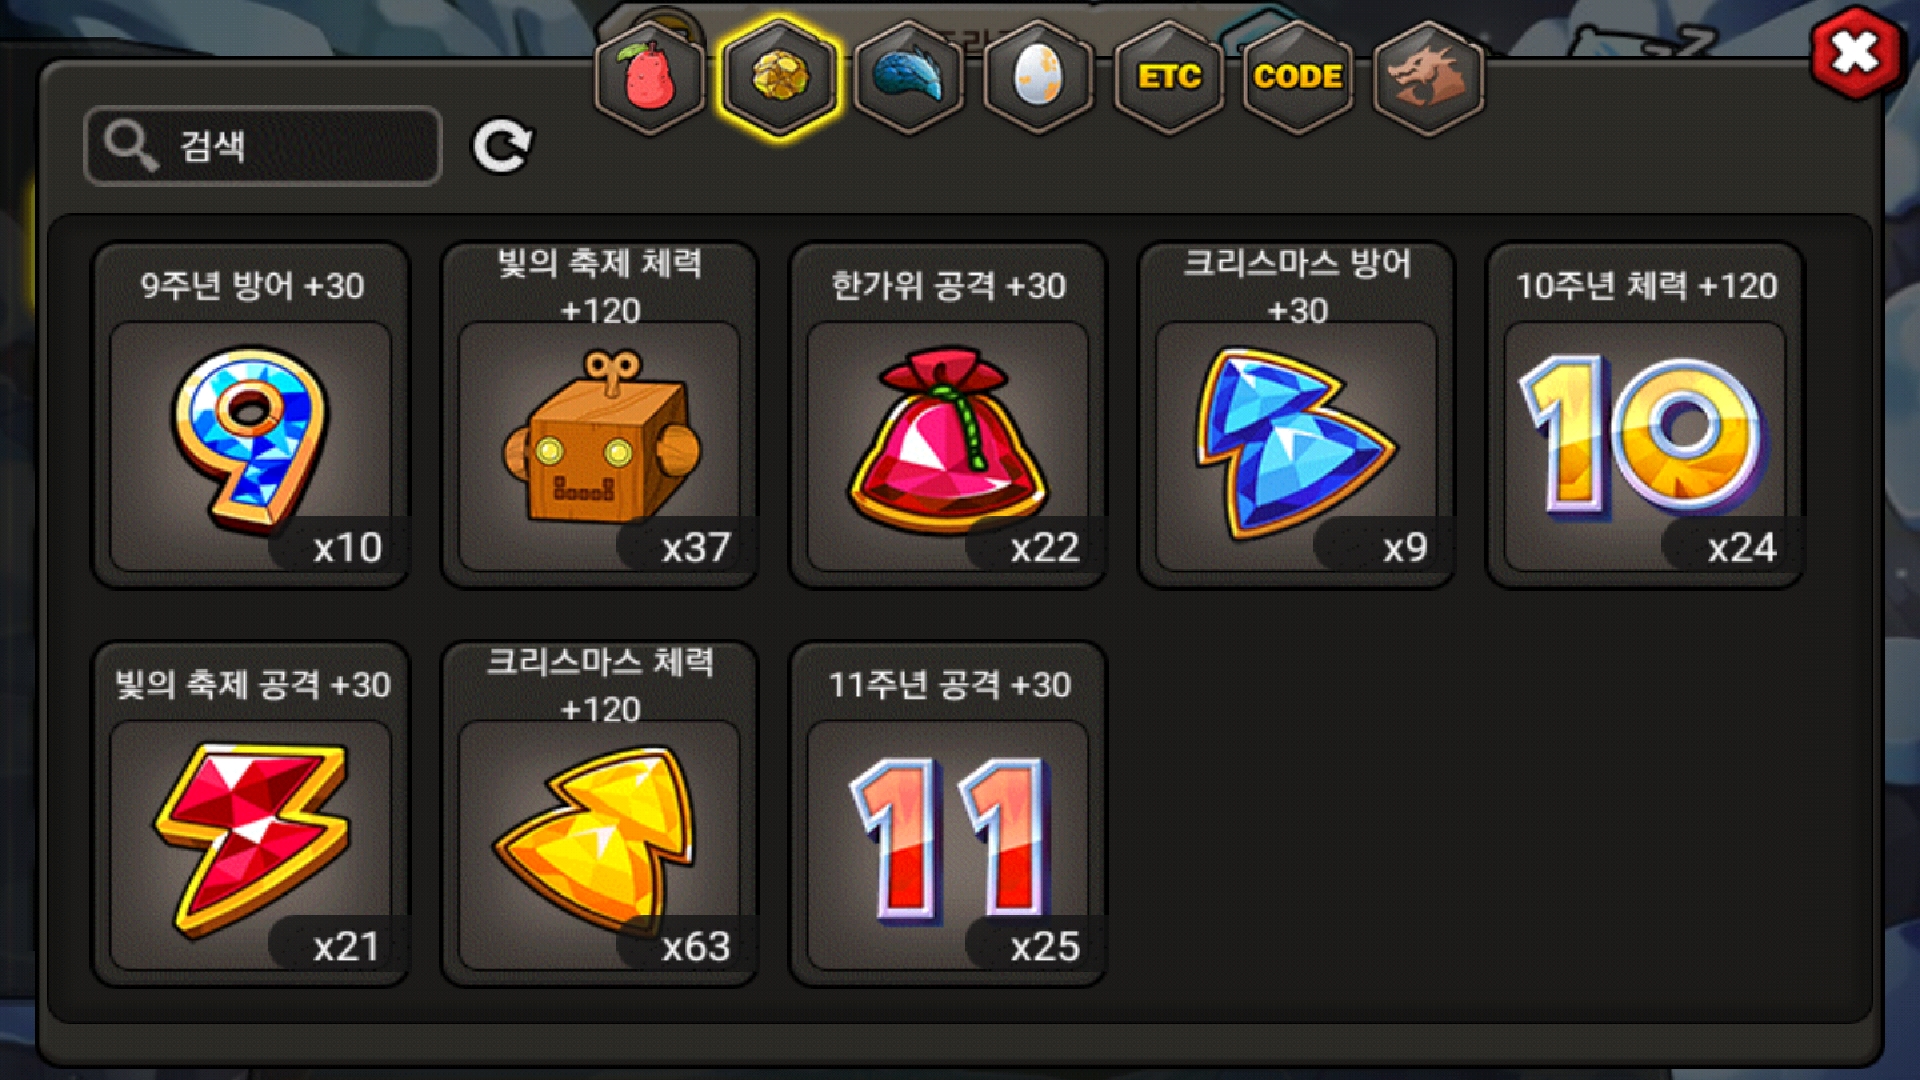
Task: Click the x63 quantity badge
Action: (x=690, y=945)
